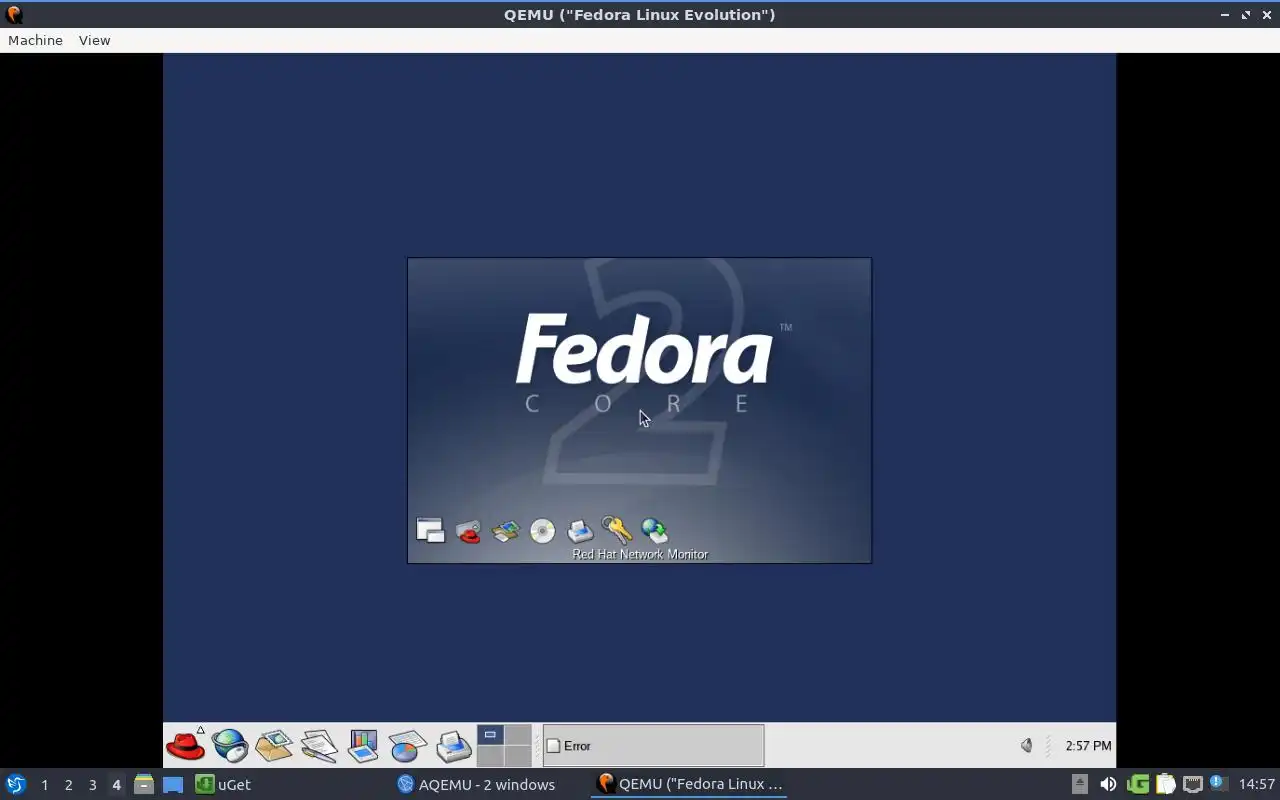The height and width of the screenshot is (800, 1280).
Task: Minimize the QEMU window
Action: pos(1225,15)
